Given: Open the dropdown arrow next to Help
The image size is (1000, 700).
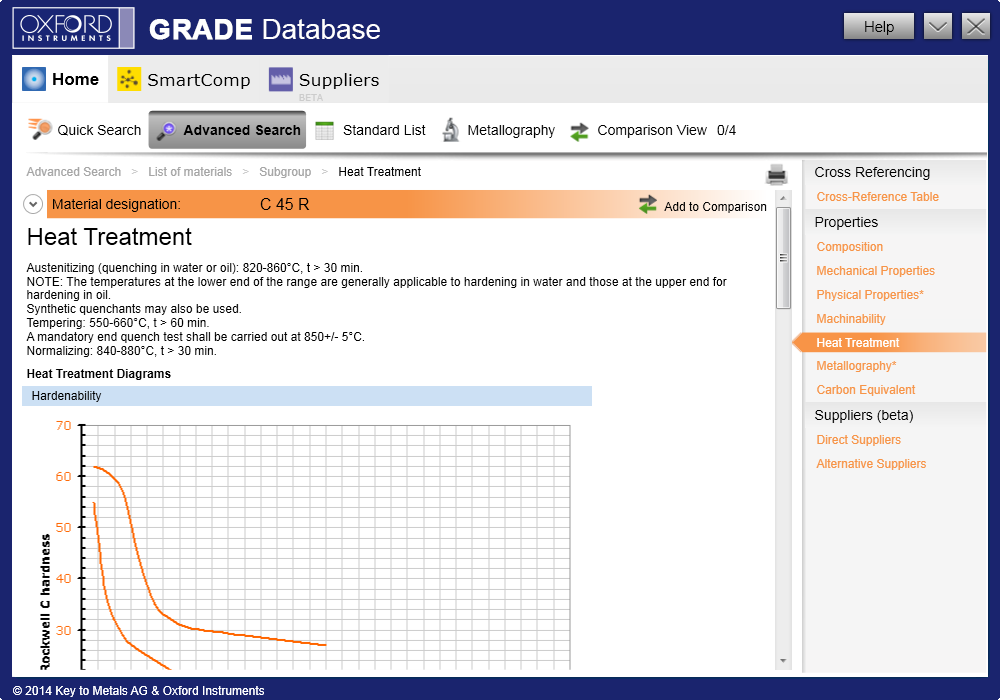Looking at the screenshot, I should (x=938, y=27).
